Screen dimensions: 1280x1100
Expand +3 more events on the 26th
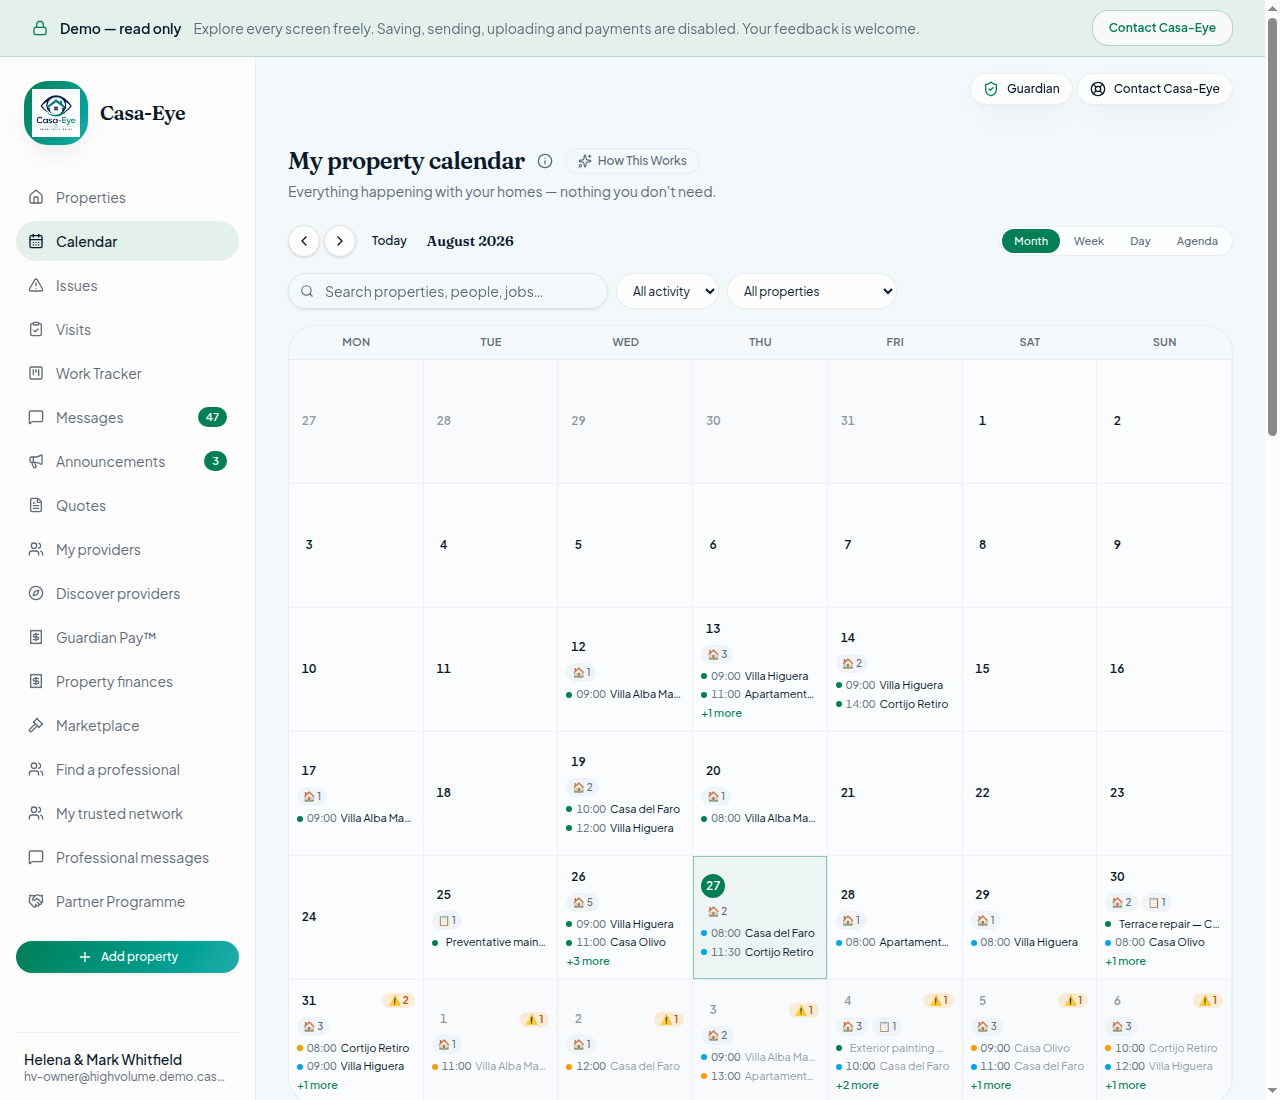click(x=588, y=961)
